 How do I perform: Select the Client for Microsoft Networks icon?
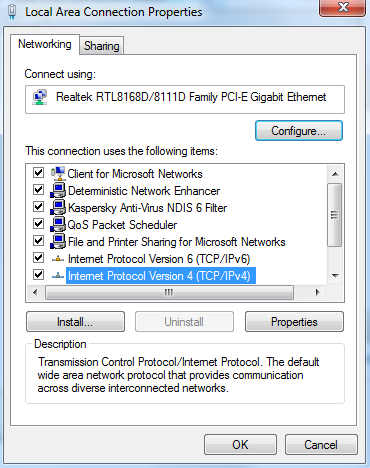point(58,173)
